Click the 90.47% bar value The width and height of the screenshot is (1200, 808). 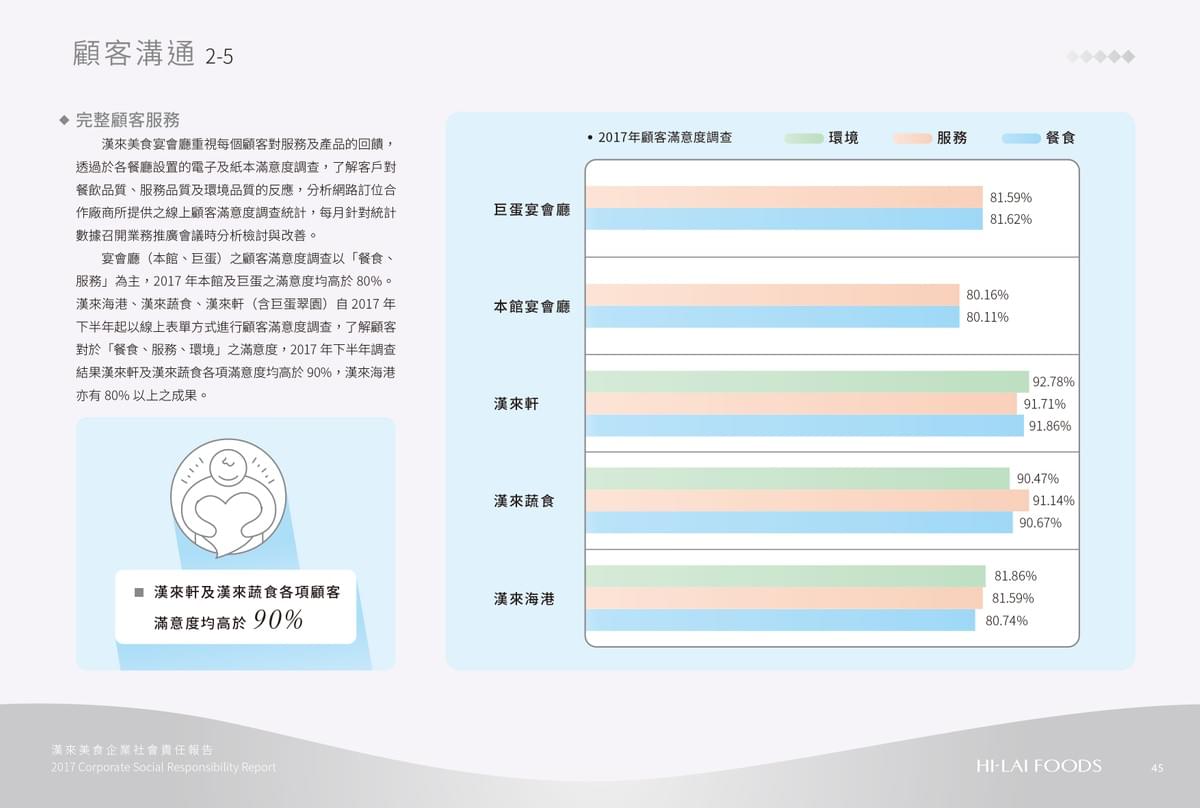point(1037,479)
